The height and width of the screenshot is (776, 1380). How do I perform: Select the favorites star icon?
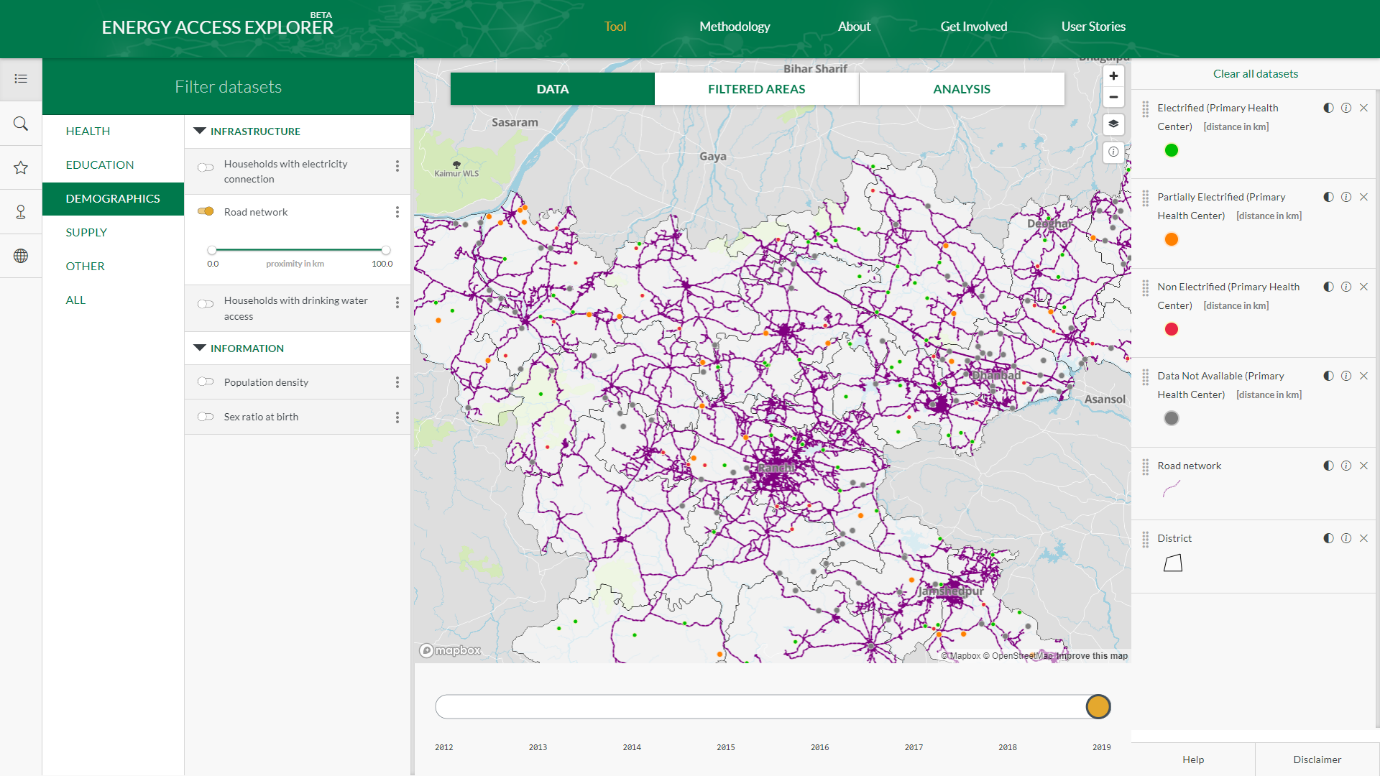click(20, 167)
